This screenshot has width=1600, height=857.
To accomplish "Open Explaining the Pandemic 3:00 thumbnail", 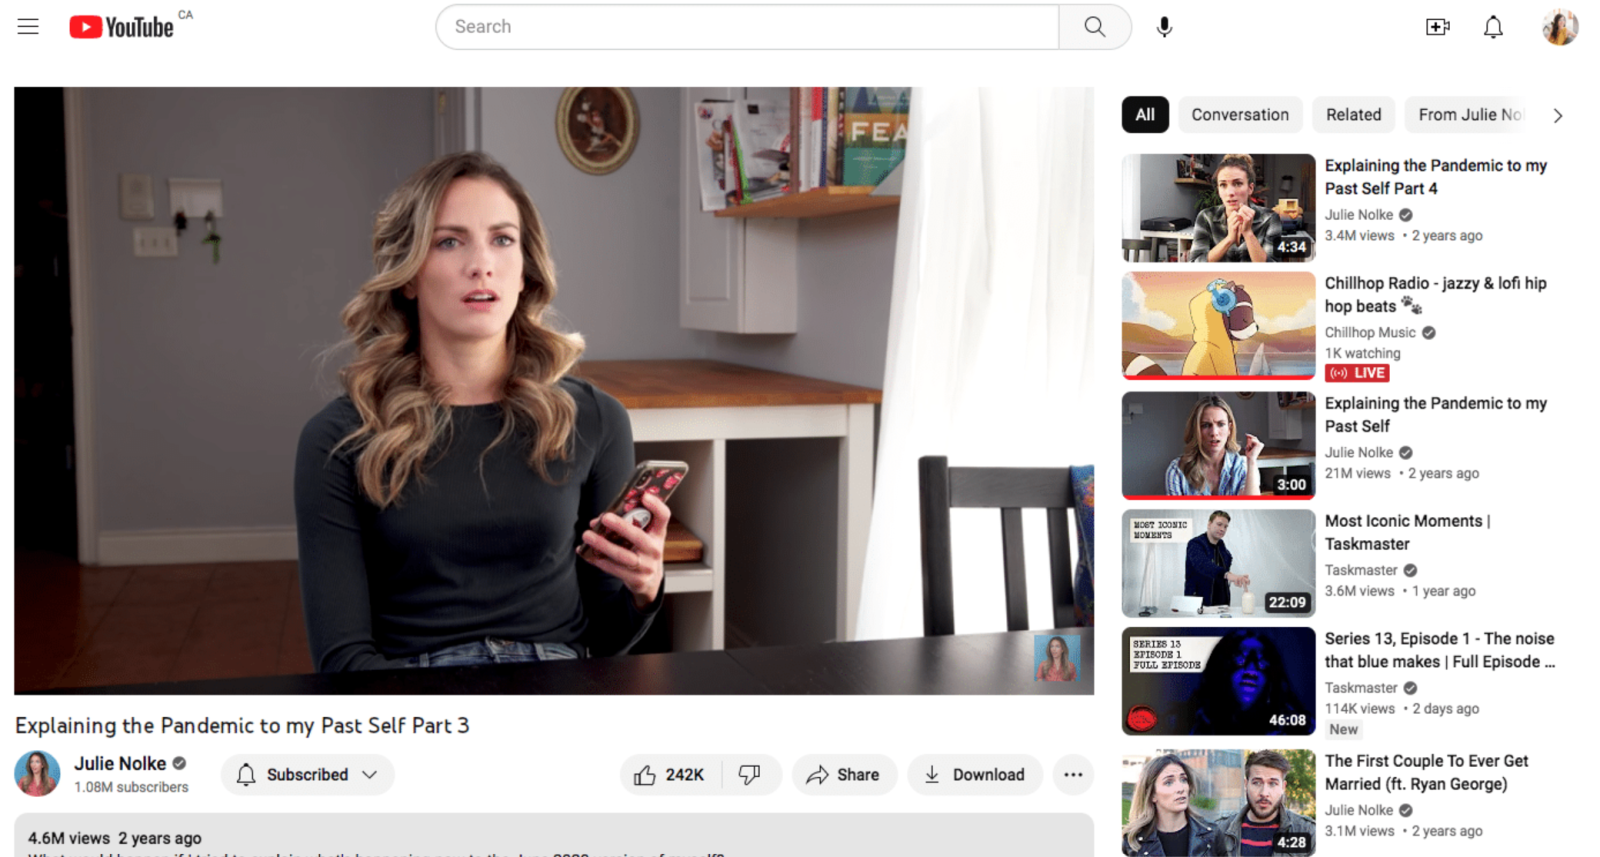I will click(1218, 445).
